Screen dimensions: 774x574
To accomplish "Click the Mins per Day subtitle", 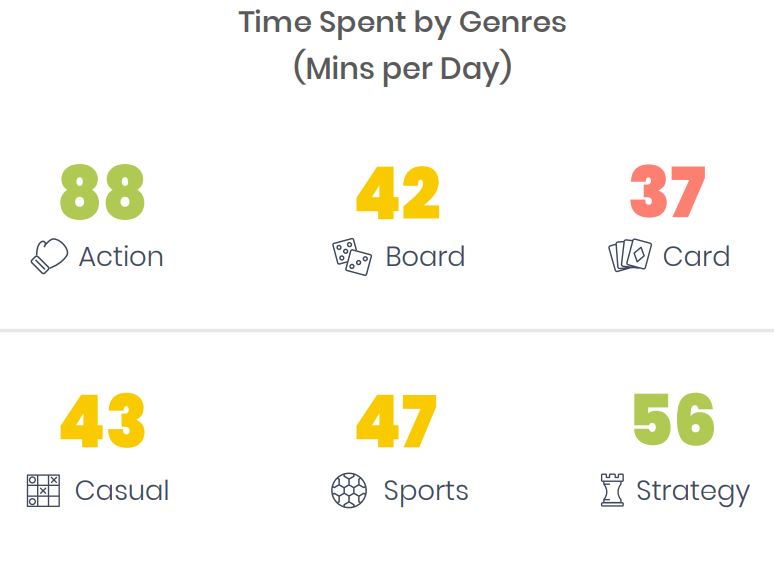I will [402, 68].
